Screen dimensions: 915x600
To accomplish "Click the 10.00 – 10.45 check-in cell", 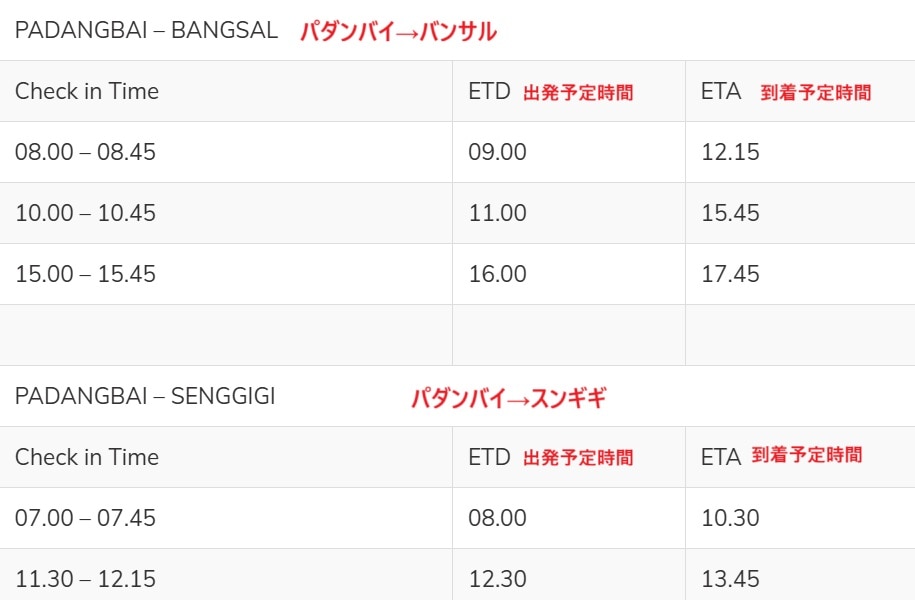I will pyautogui.click(x=86, y=213).
